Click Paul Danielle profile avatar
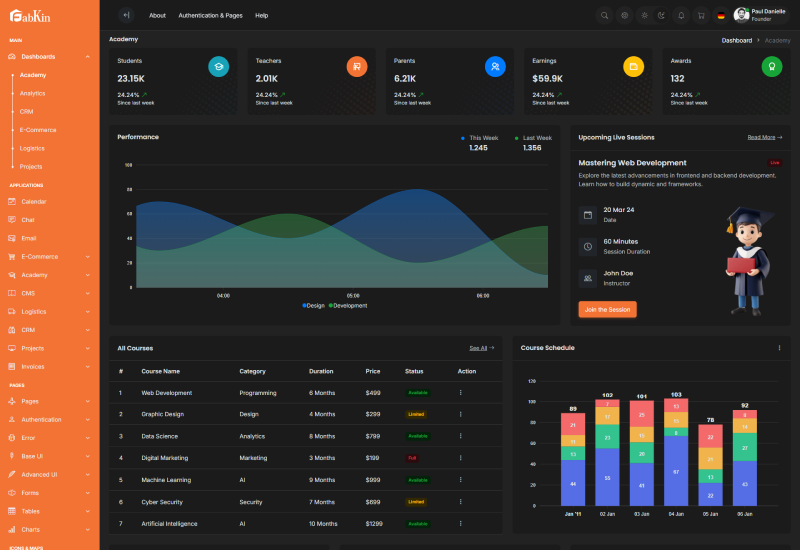800x550 pixels. pyautogui.click(x=741, y=15)
